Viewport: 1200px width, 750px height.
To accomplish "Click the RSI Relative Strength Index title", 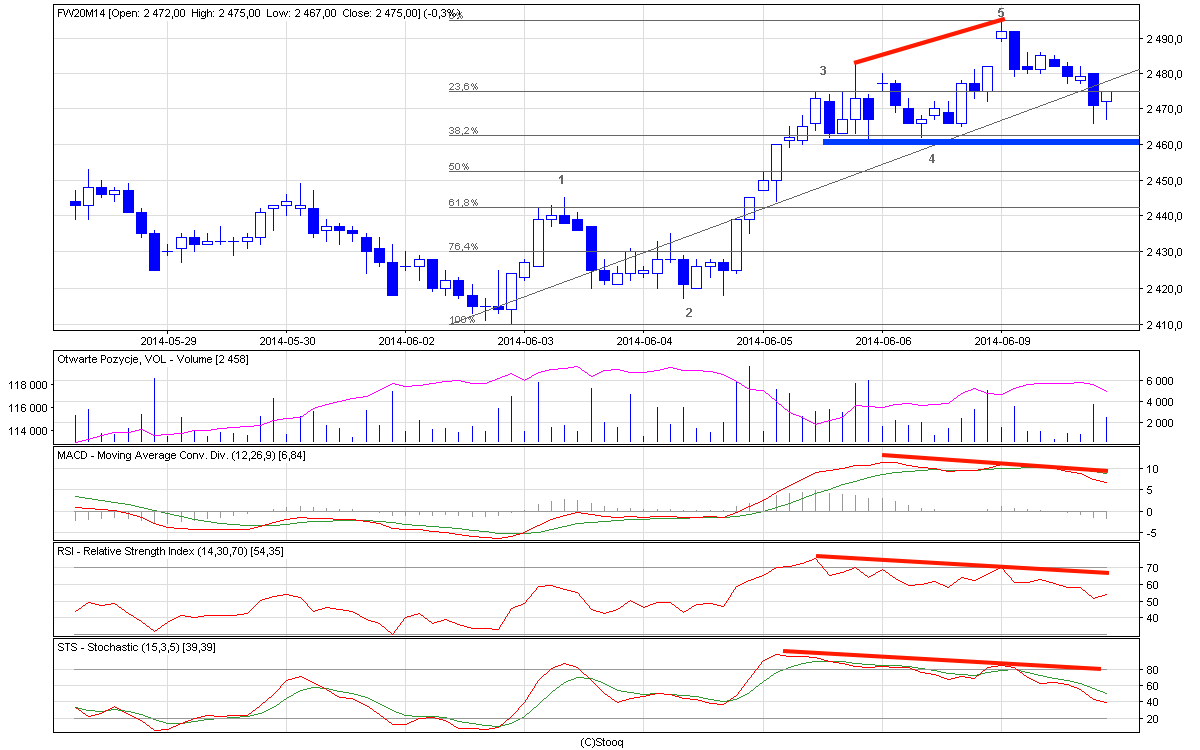I will 171,551.
